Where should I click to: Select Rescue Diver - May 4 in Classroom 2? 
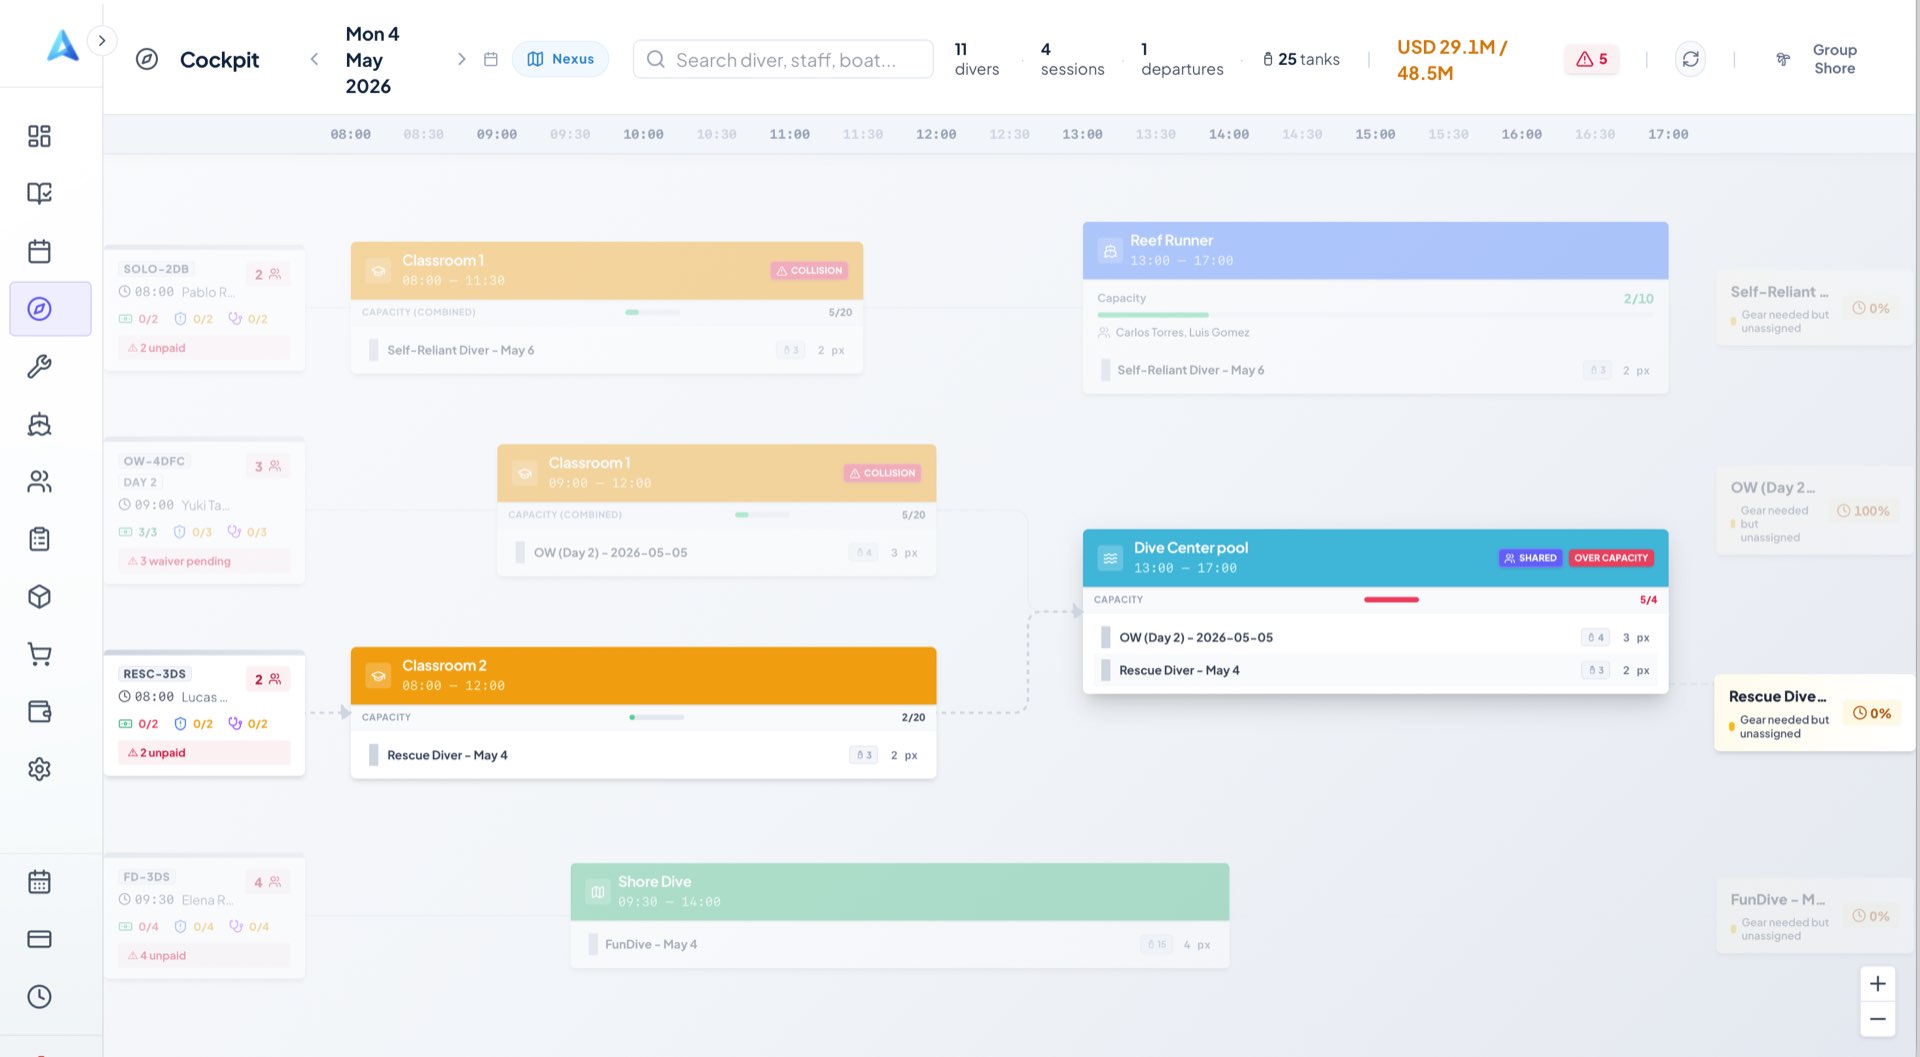coord(643,755)
